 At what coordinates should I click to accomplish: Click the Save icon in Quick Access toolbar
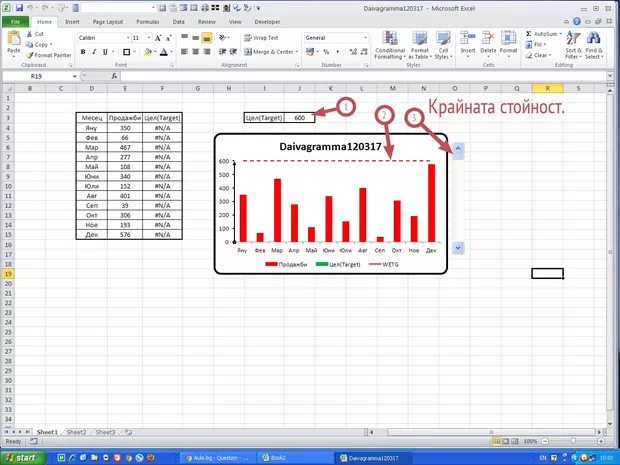click(19, 8)
